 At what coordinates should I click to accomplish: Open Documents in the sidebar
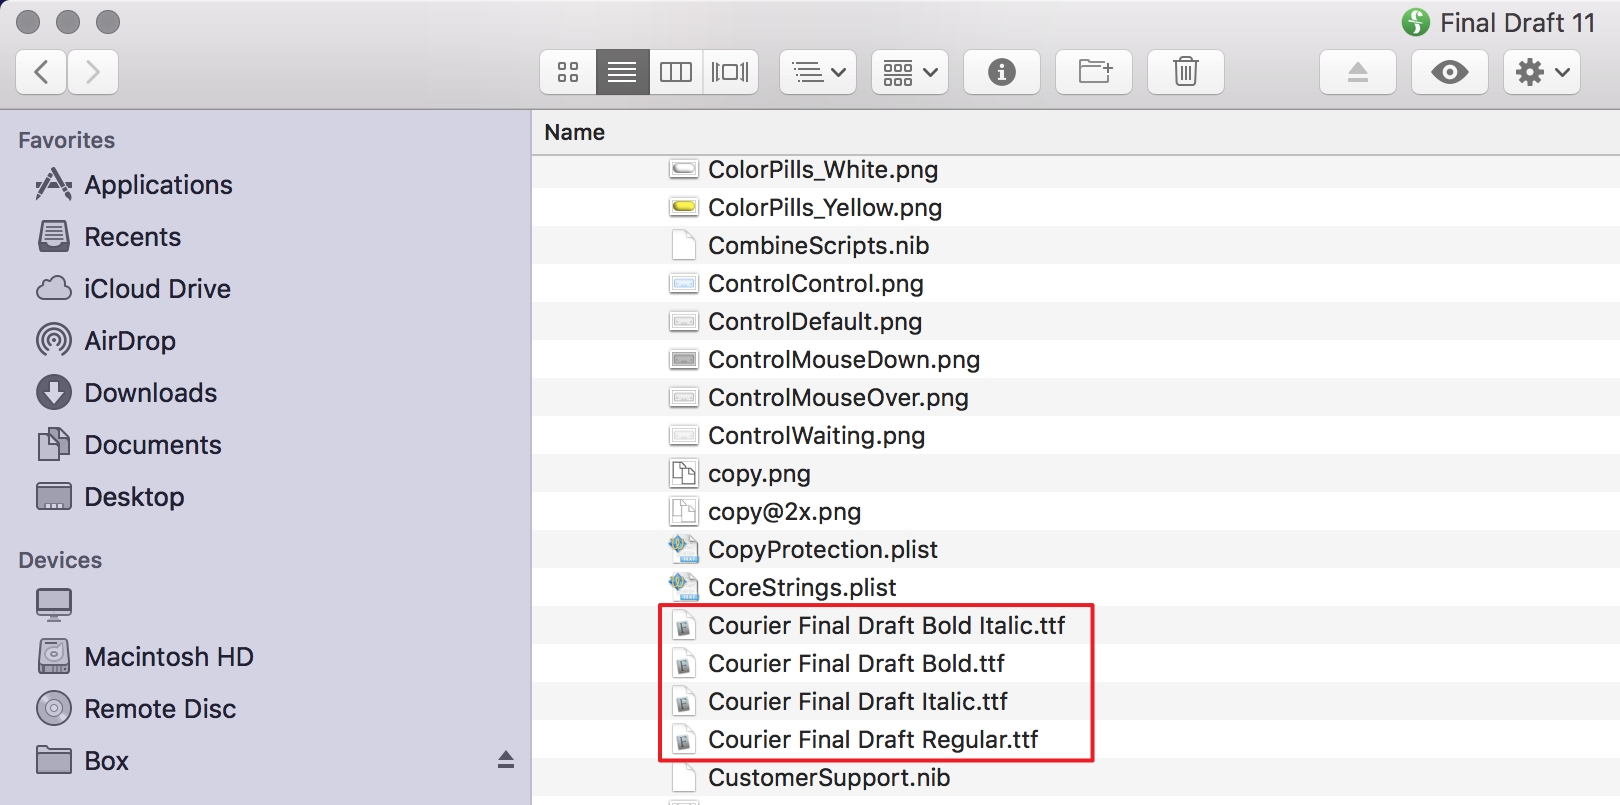point(152,445)
